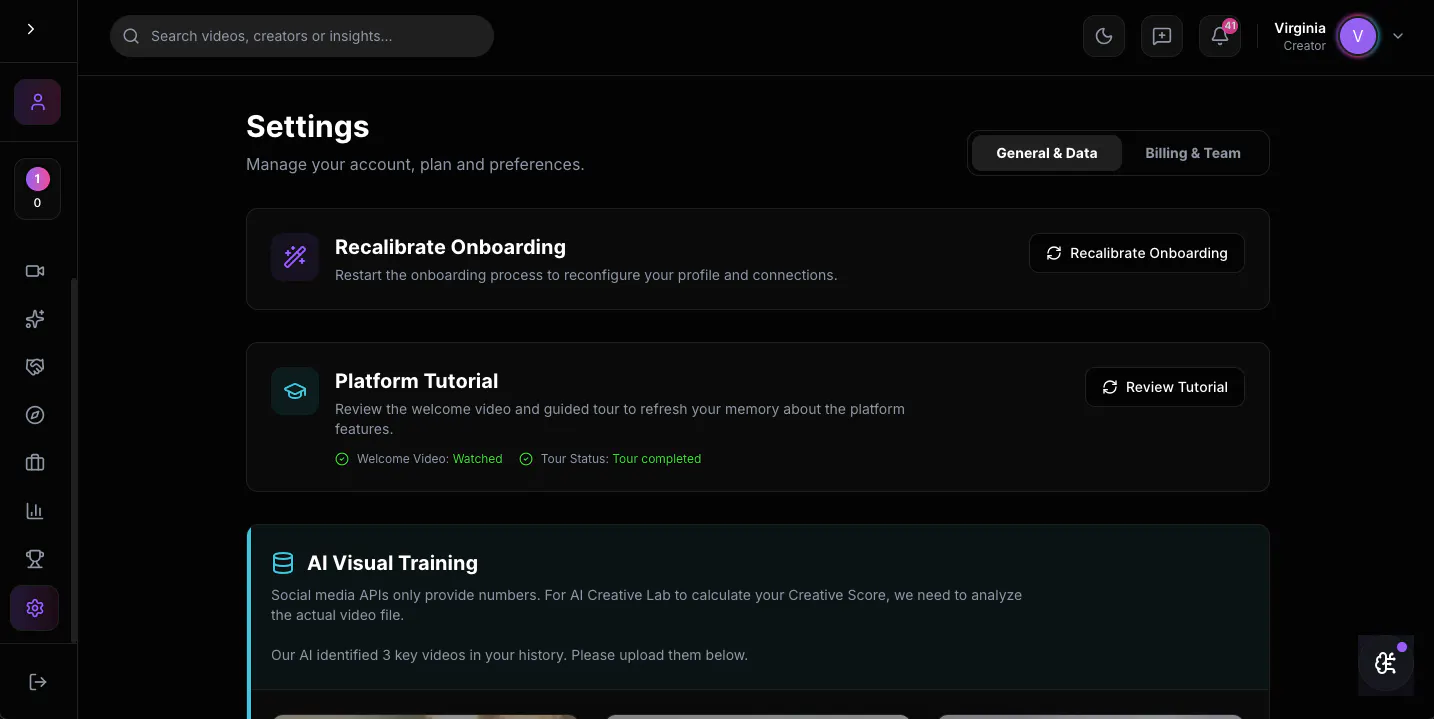The image size is (1434, 719).
Task: Open the notifications bell
Action: click(1220, 36)
